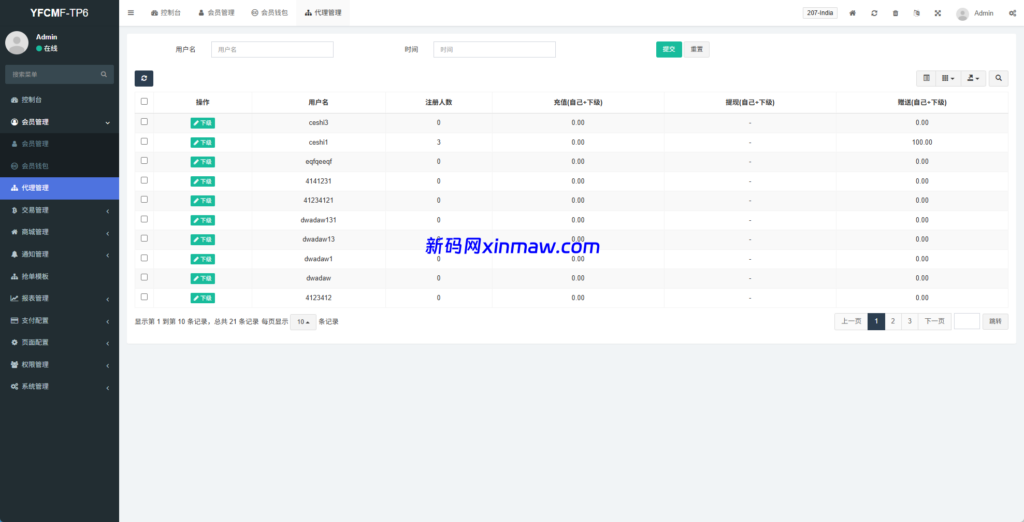This screenshot has width=1024, height=522.
Task: Go to the 上一页 previous page
Action: coord(851,321)
